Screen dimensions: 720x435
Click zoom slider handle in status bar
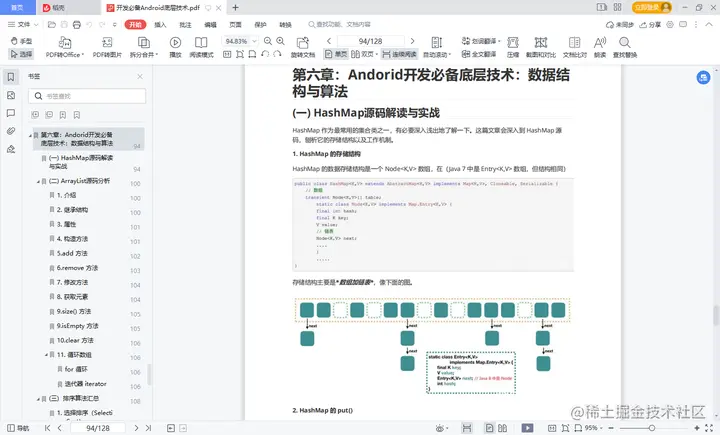(652, 428)
